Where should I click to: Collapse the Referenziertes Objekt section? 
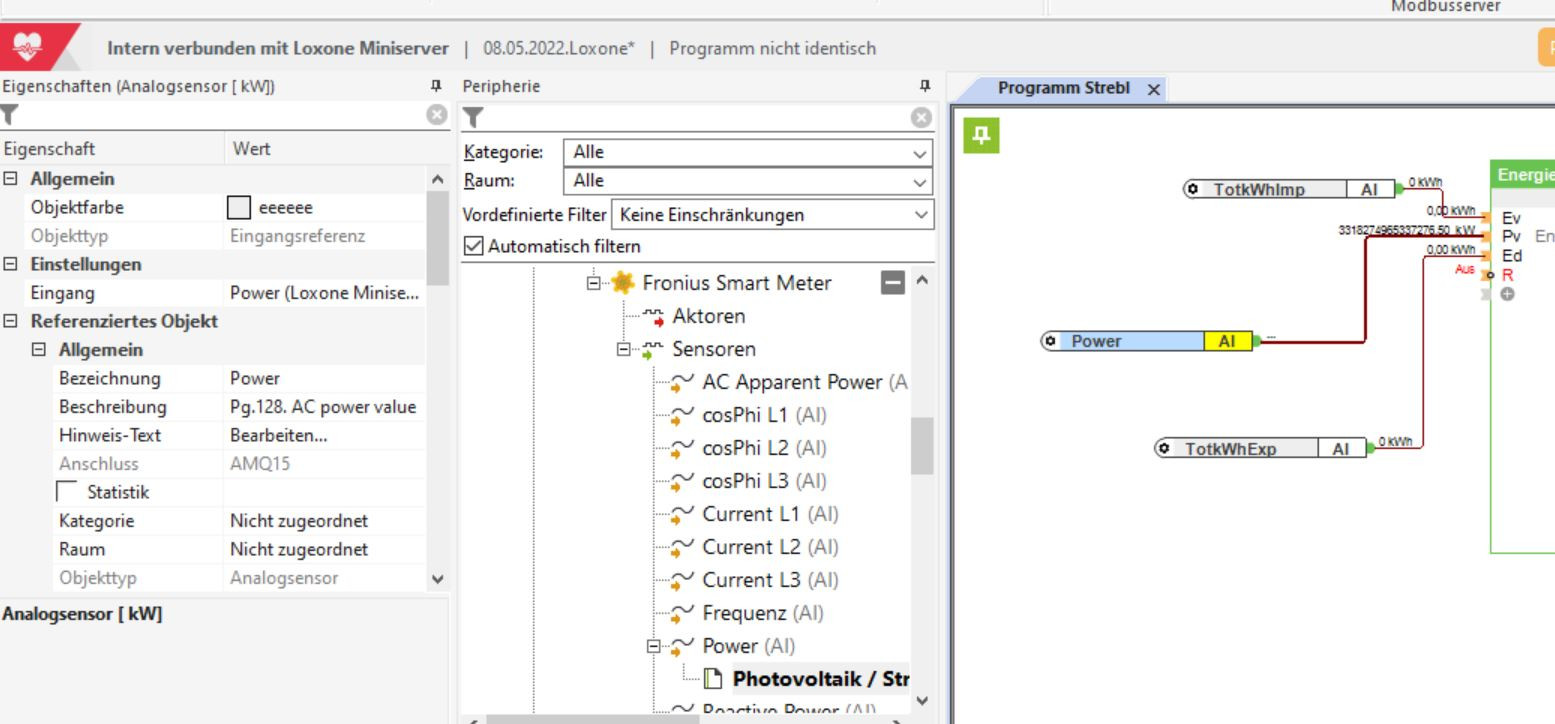[x=11, y=322]
